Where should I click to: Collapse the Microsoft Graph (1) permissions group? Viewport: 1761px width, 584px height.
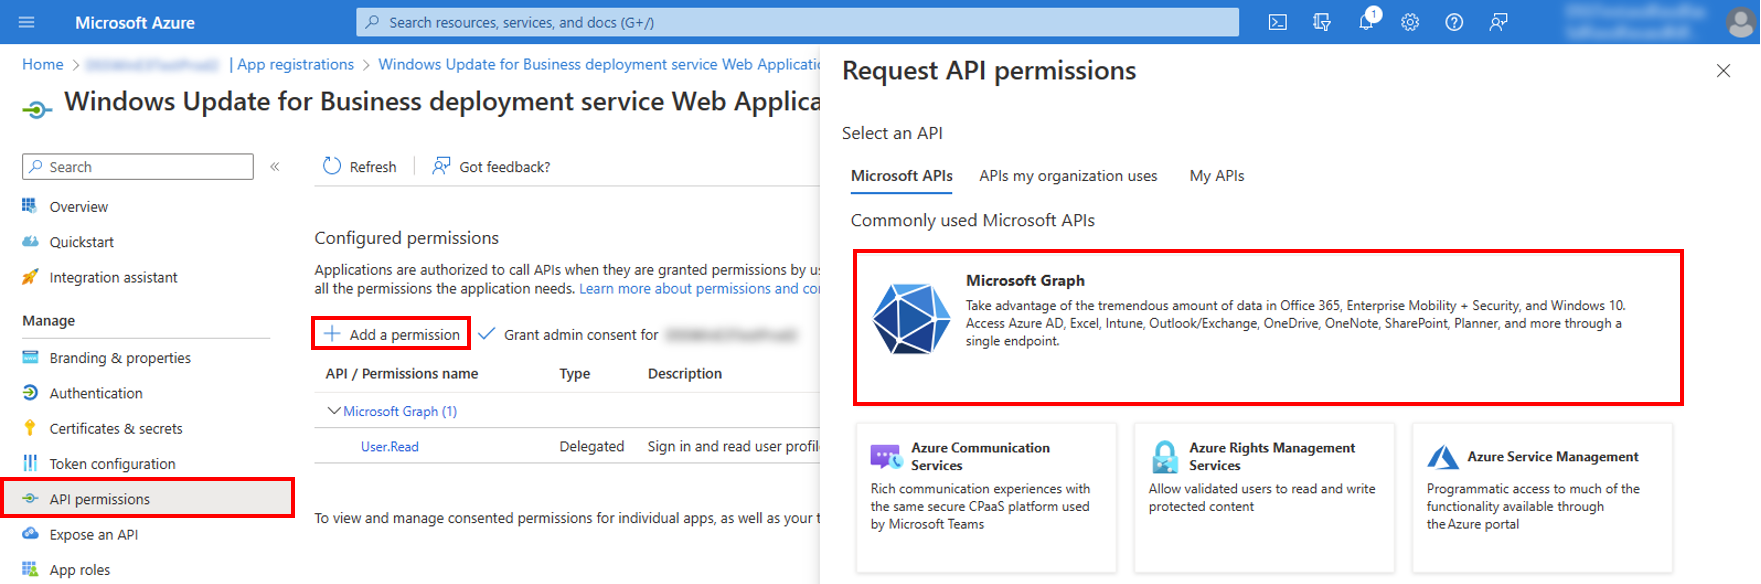(334, 411)
